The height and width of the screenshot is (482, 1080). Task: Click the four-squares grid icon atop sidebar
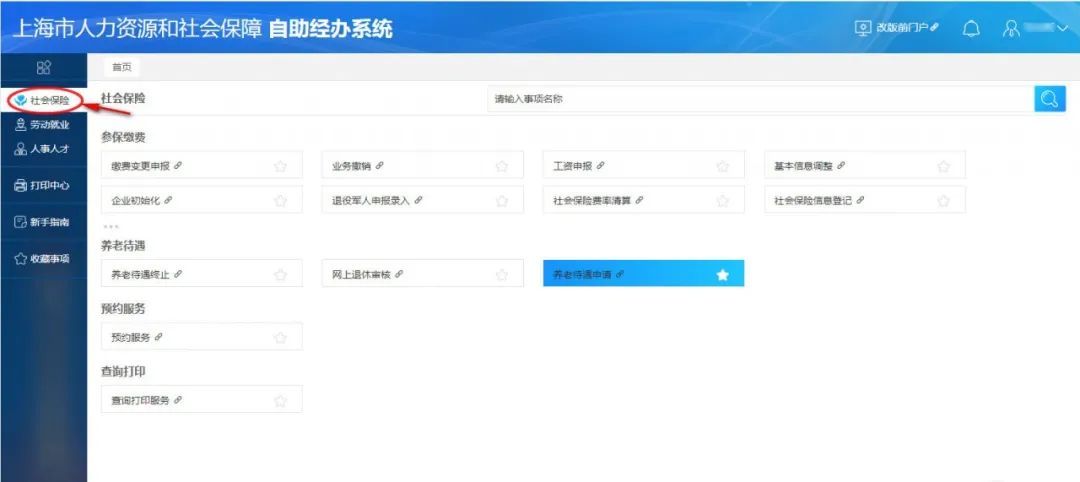coord(43,67)
